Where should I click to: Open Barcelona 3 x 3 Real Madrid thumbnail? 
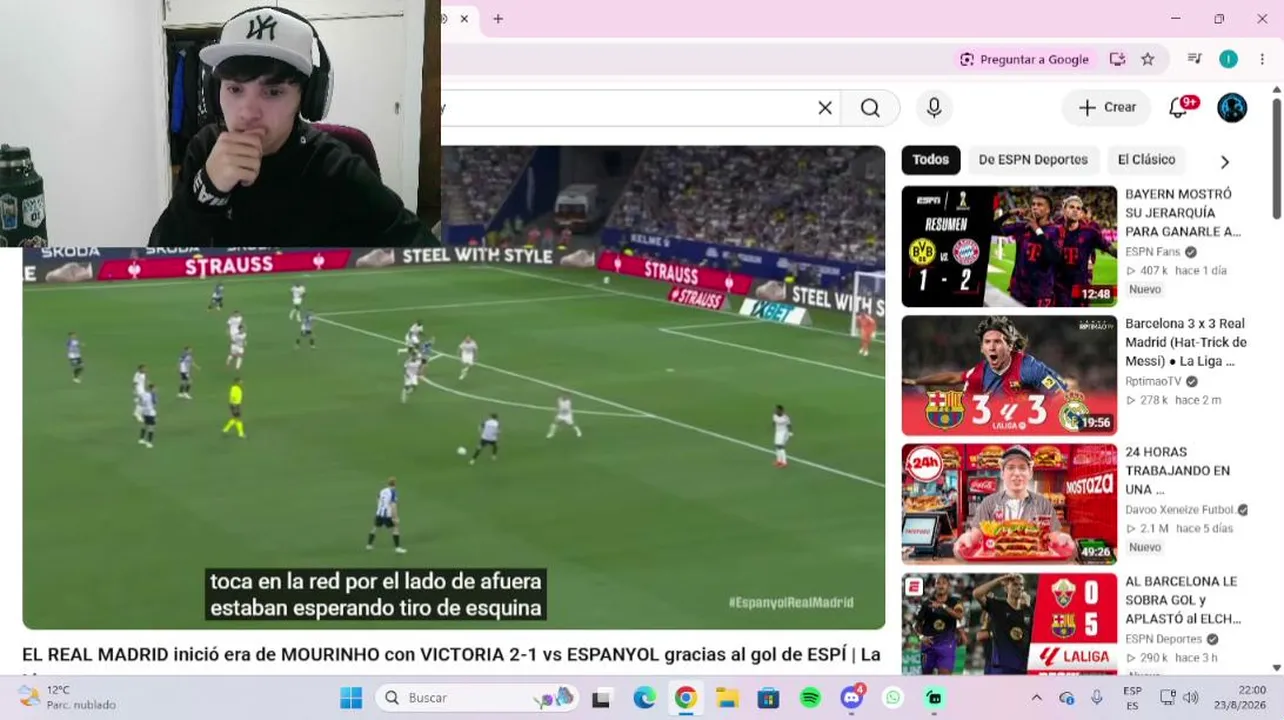pyautogui.click(x=1009, y=376)
